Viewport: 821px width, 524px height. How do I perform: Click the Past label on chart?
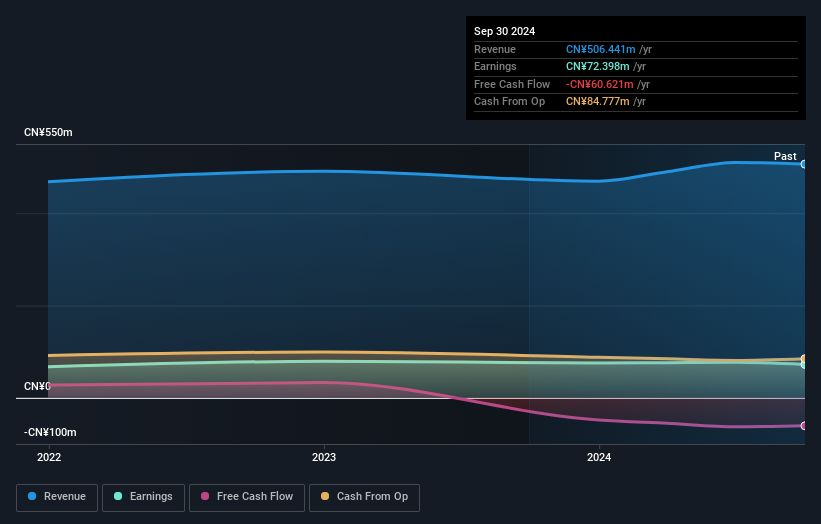785,156
